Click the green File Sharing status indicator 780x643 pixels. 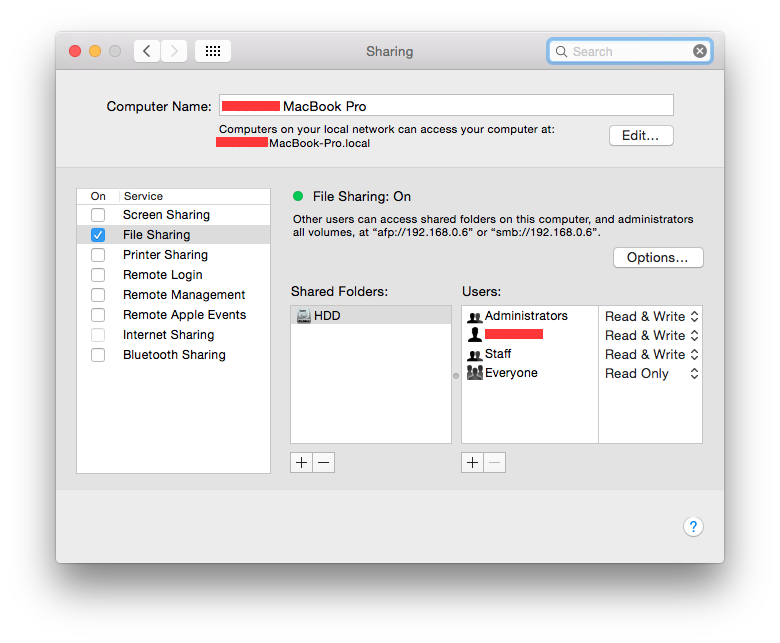click(x=298, y=196)
